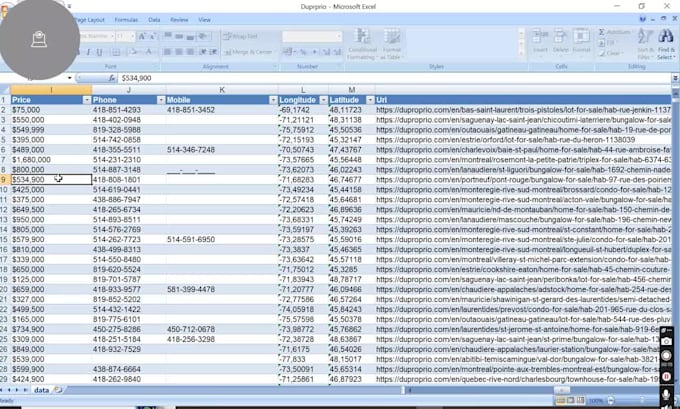Click the Decrease Decimal icon
This screenshot has height=409, width=680.
337,52
